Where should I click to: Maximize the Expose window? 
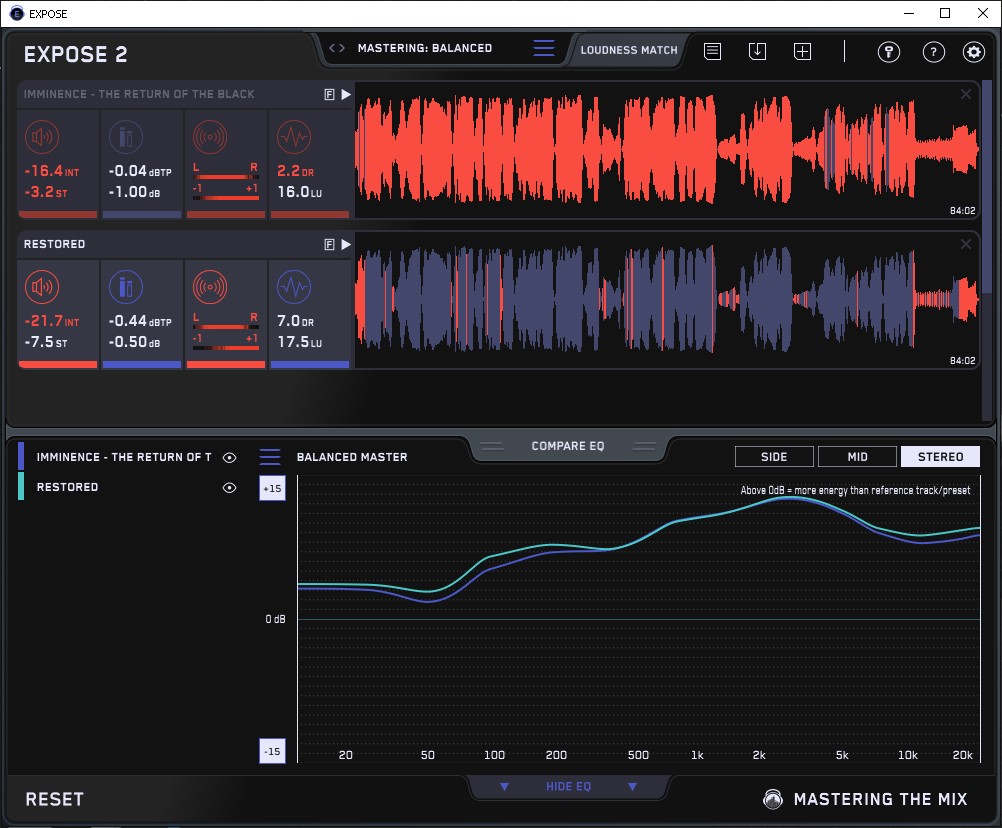pyautogui.click(x=945, y=13)
